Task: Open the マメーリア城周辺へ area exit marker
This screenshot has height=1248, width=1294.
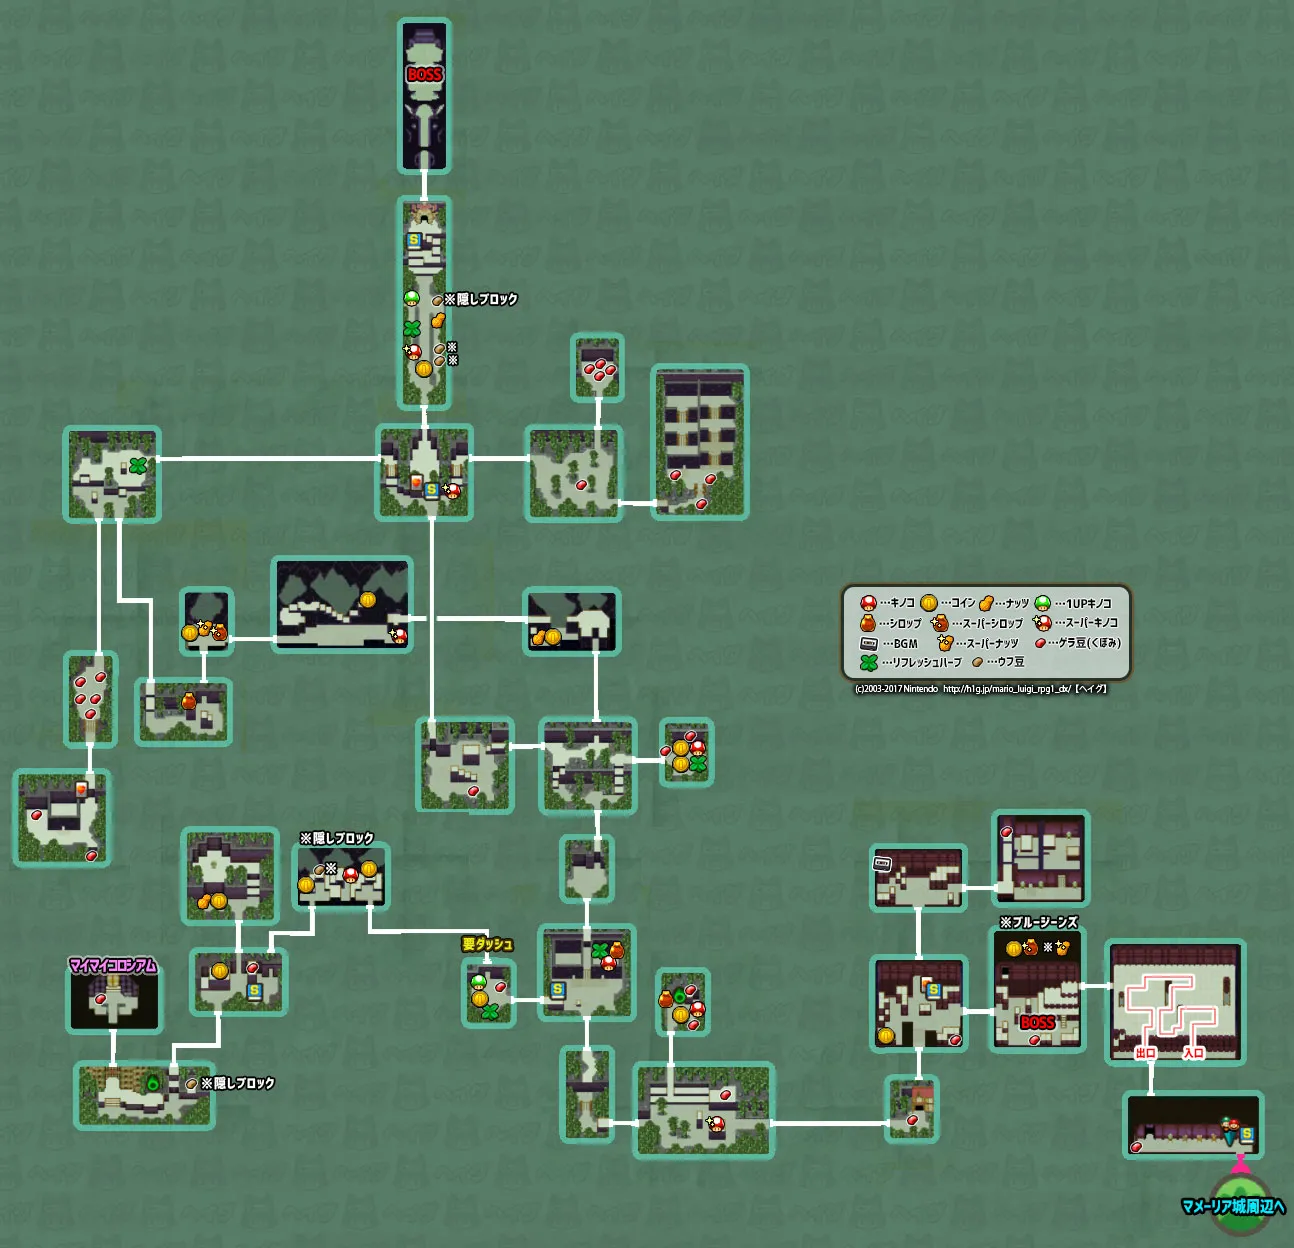Action: (1233, 1206)
